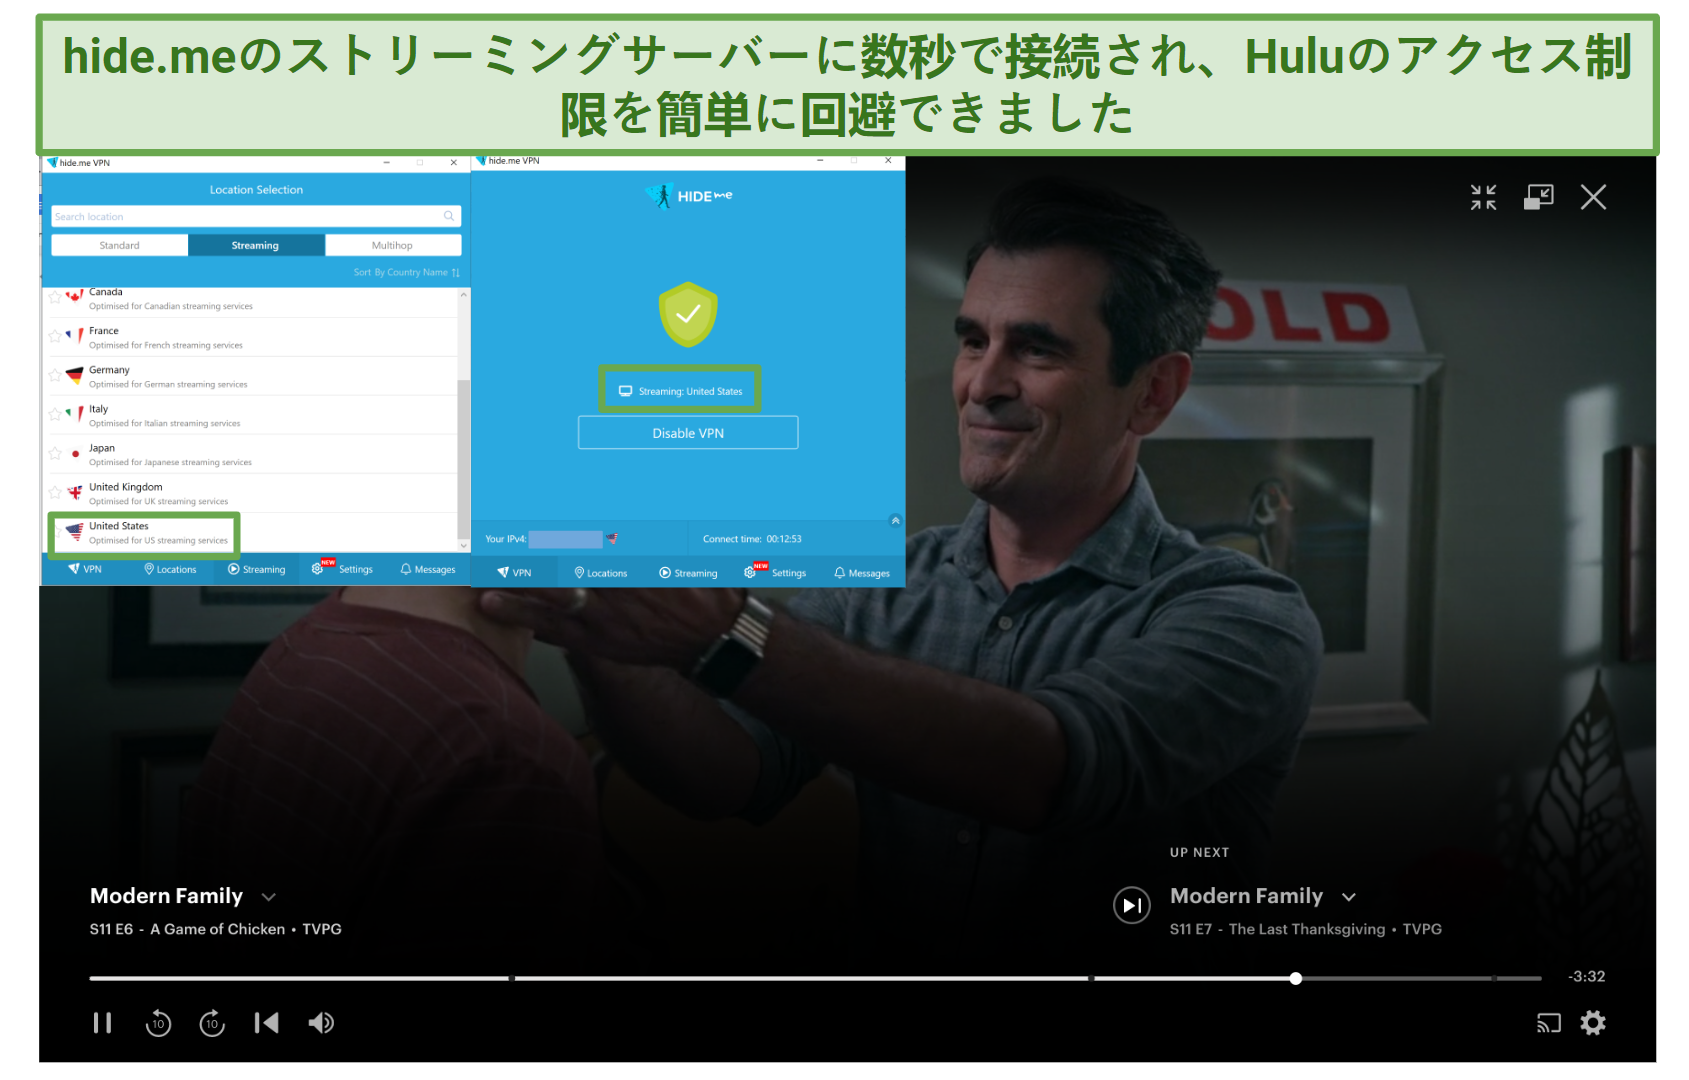Select United States streaming location
The width and height of the screenshot is (1689, 1080).
[250, 533]
